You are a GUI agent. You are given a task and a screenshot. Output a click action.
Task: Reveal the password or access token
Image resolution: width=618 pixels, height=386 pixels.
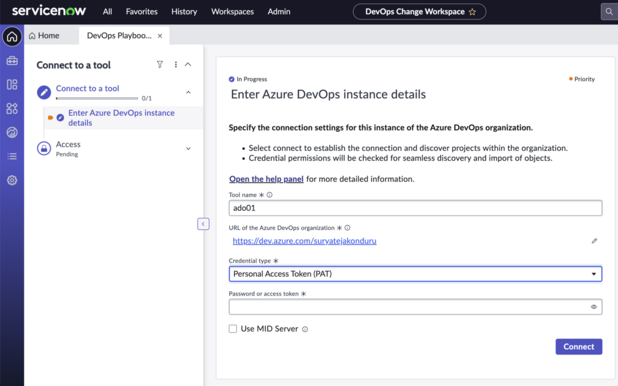click(594, 307)
